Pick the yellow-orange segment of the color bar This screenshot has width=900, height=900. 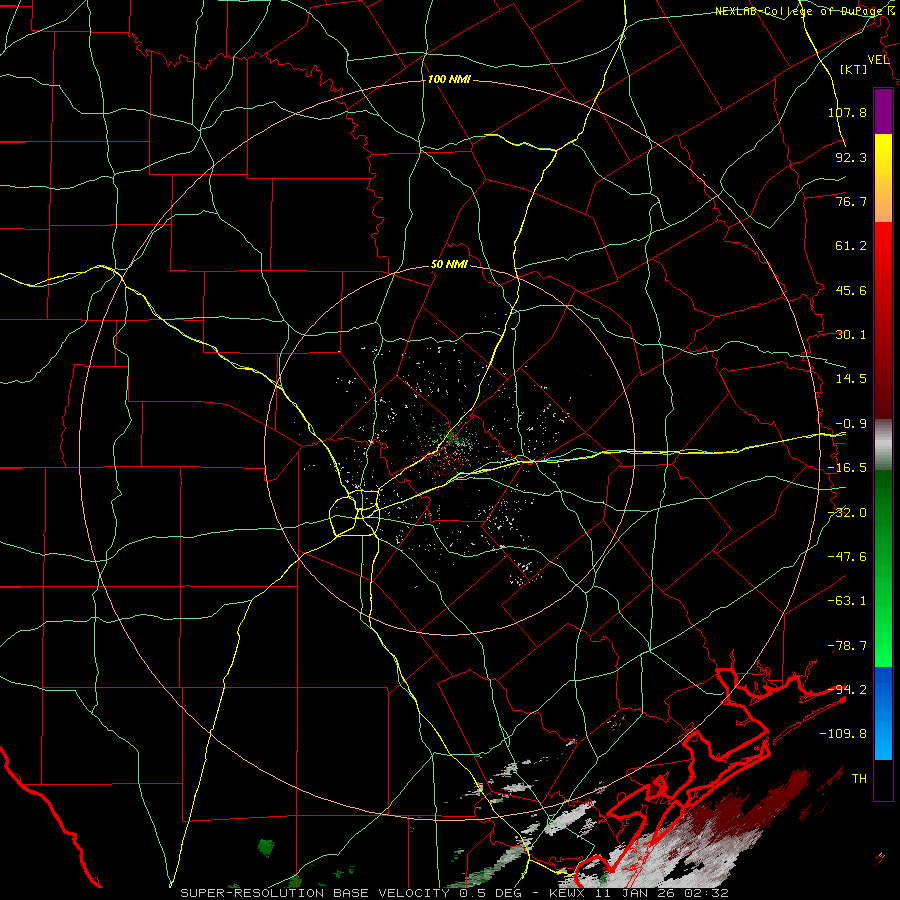(883, 178)
